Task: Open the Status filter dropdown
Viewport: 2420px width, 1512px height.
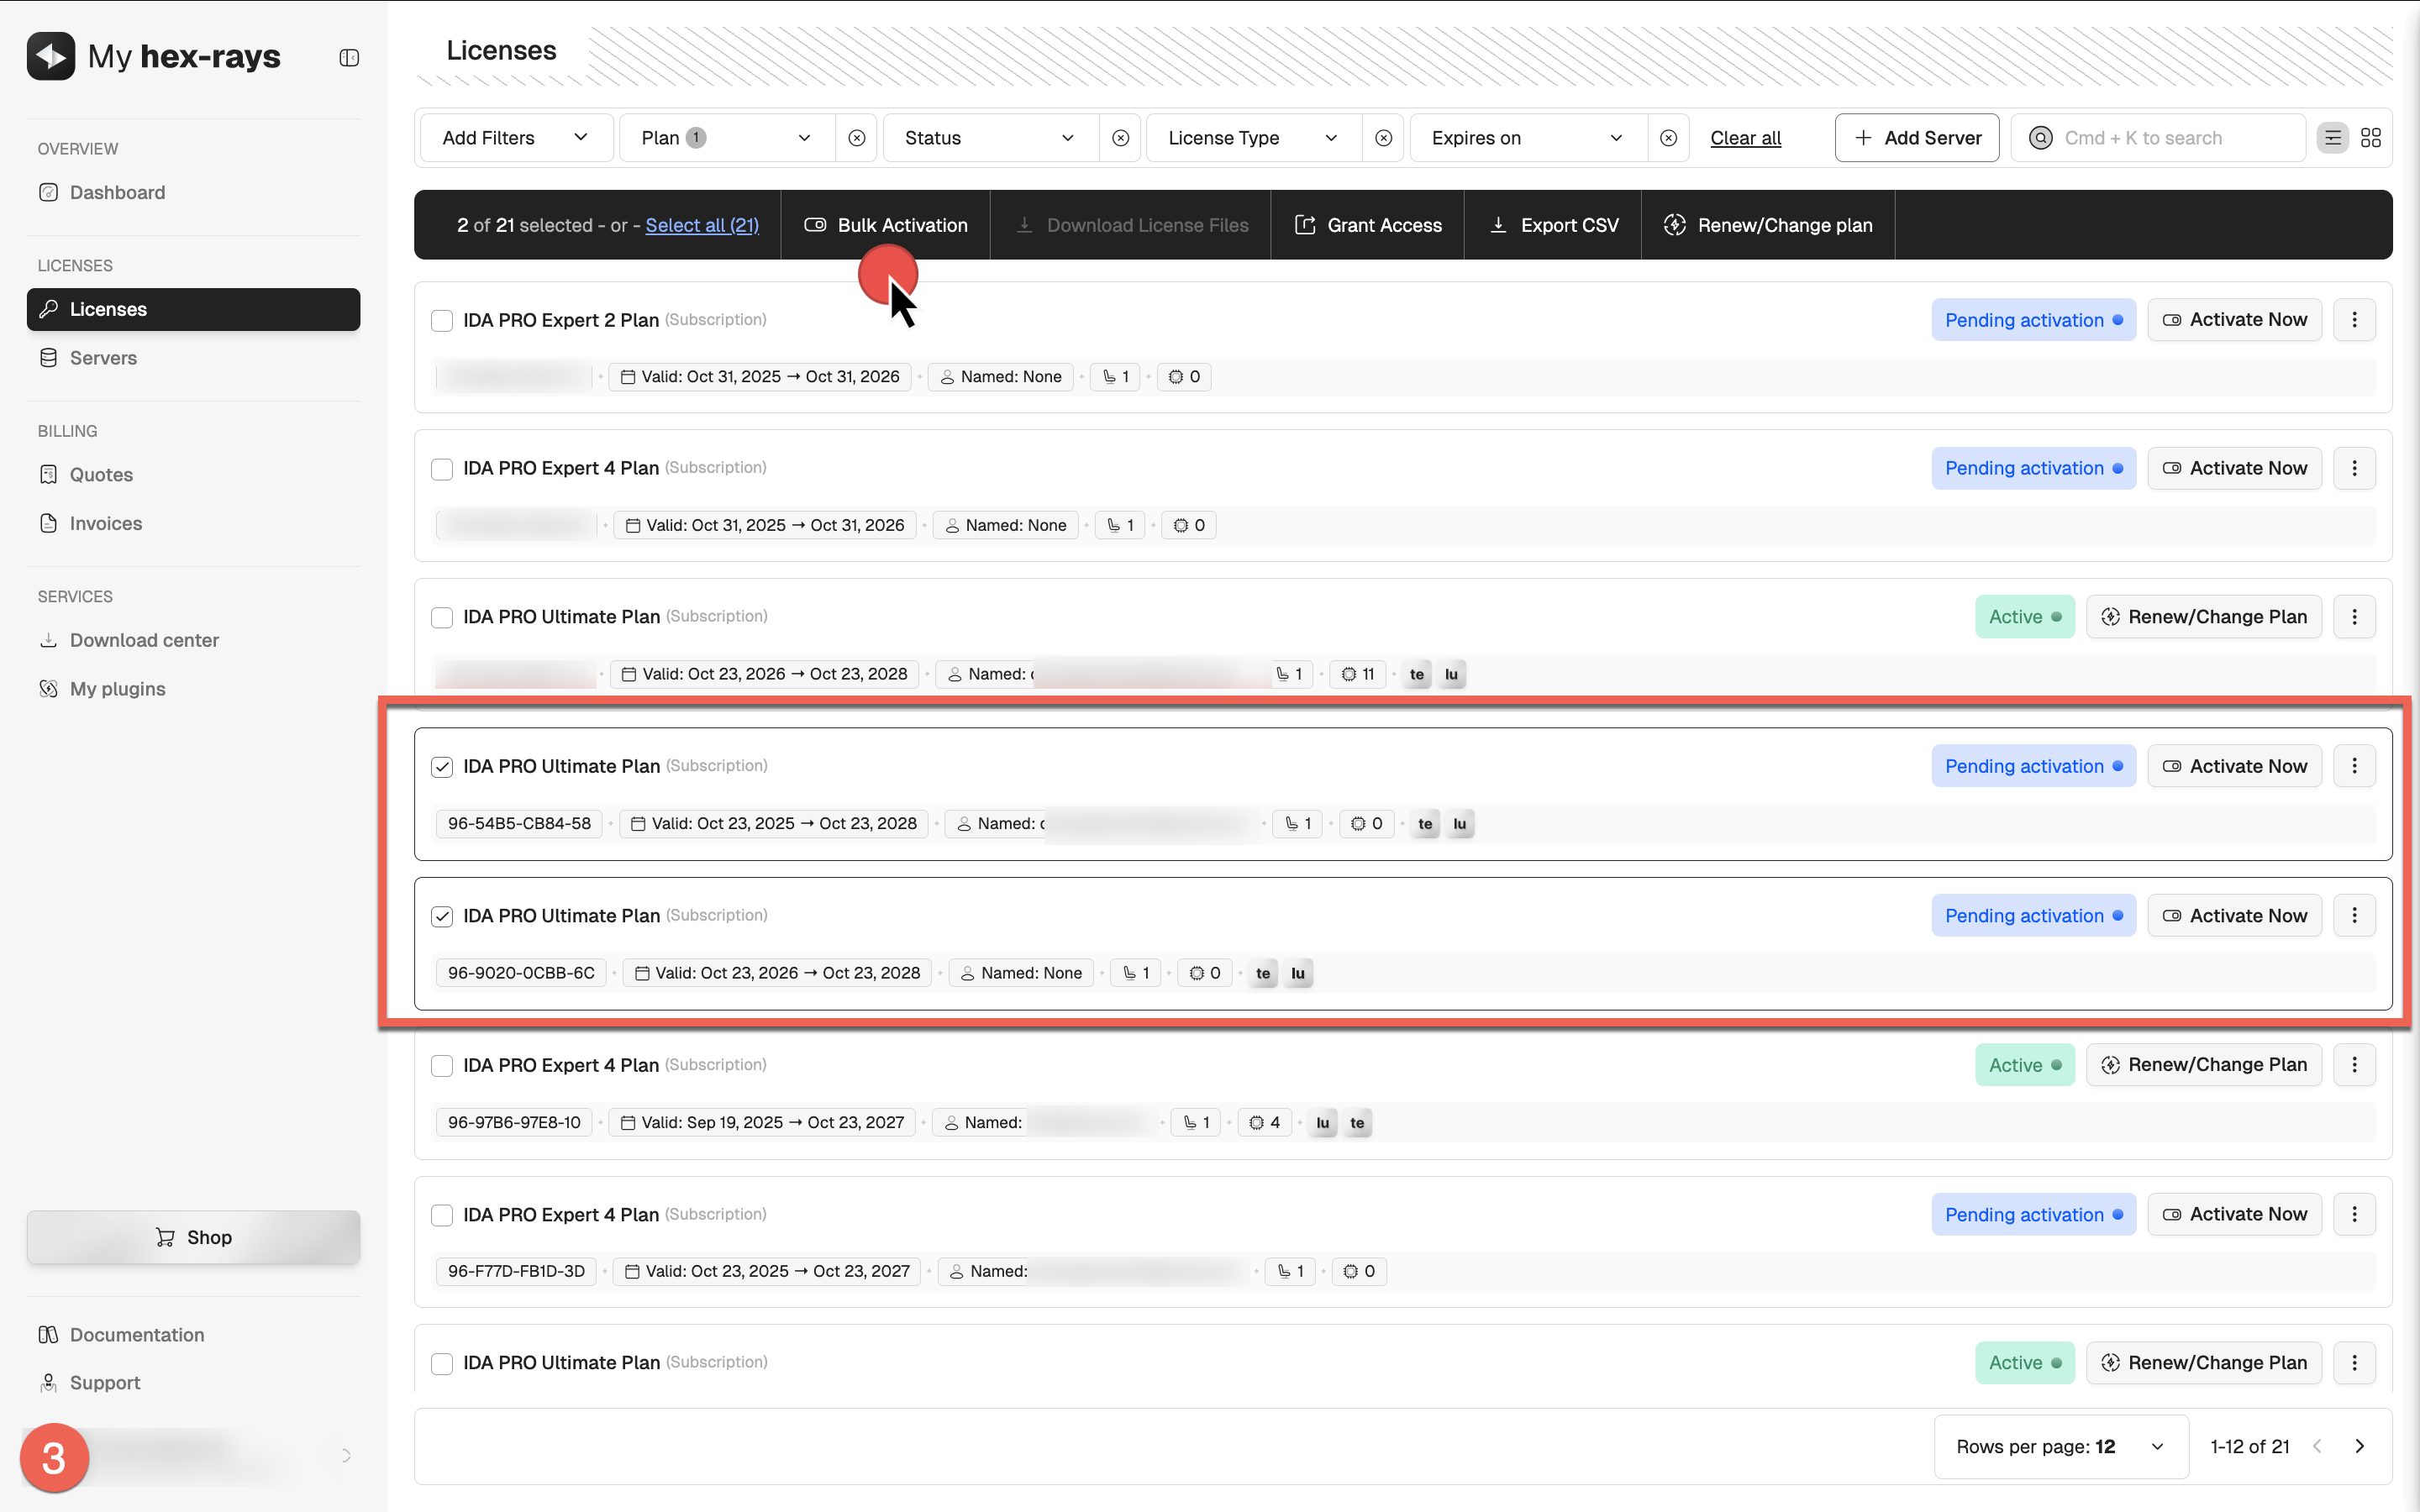Action: pos(989,138)
